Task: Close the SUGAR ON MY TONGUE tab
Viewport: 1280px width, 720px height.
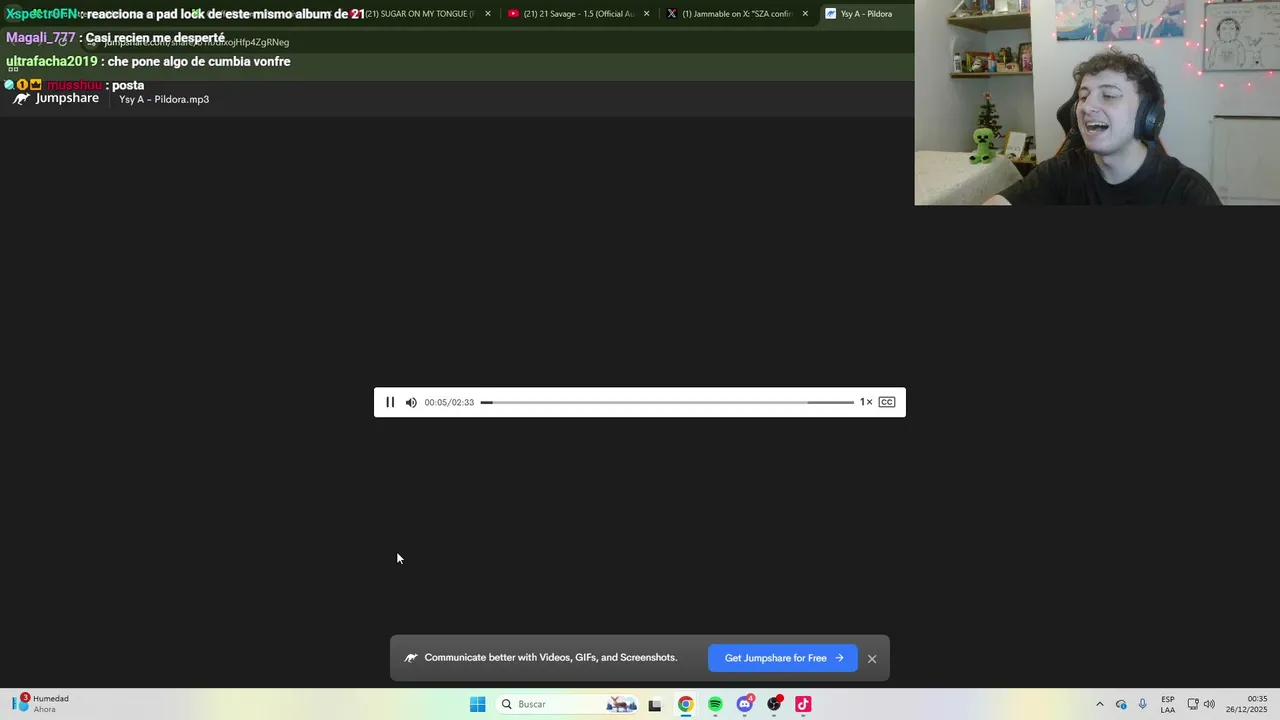Action: 488,14
